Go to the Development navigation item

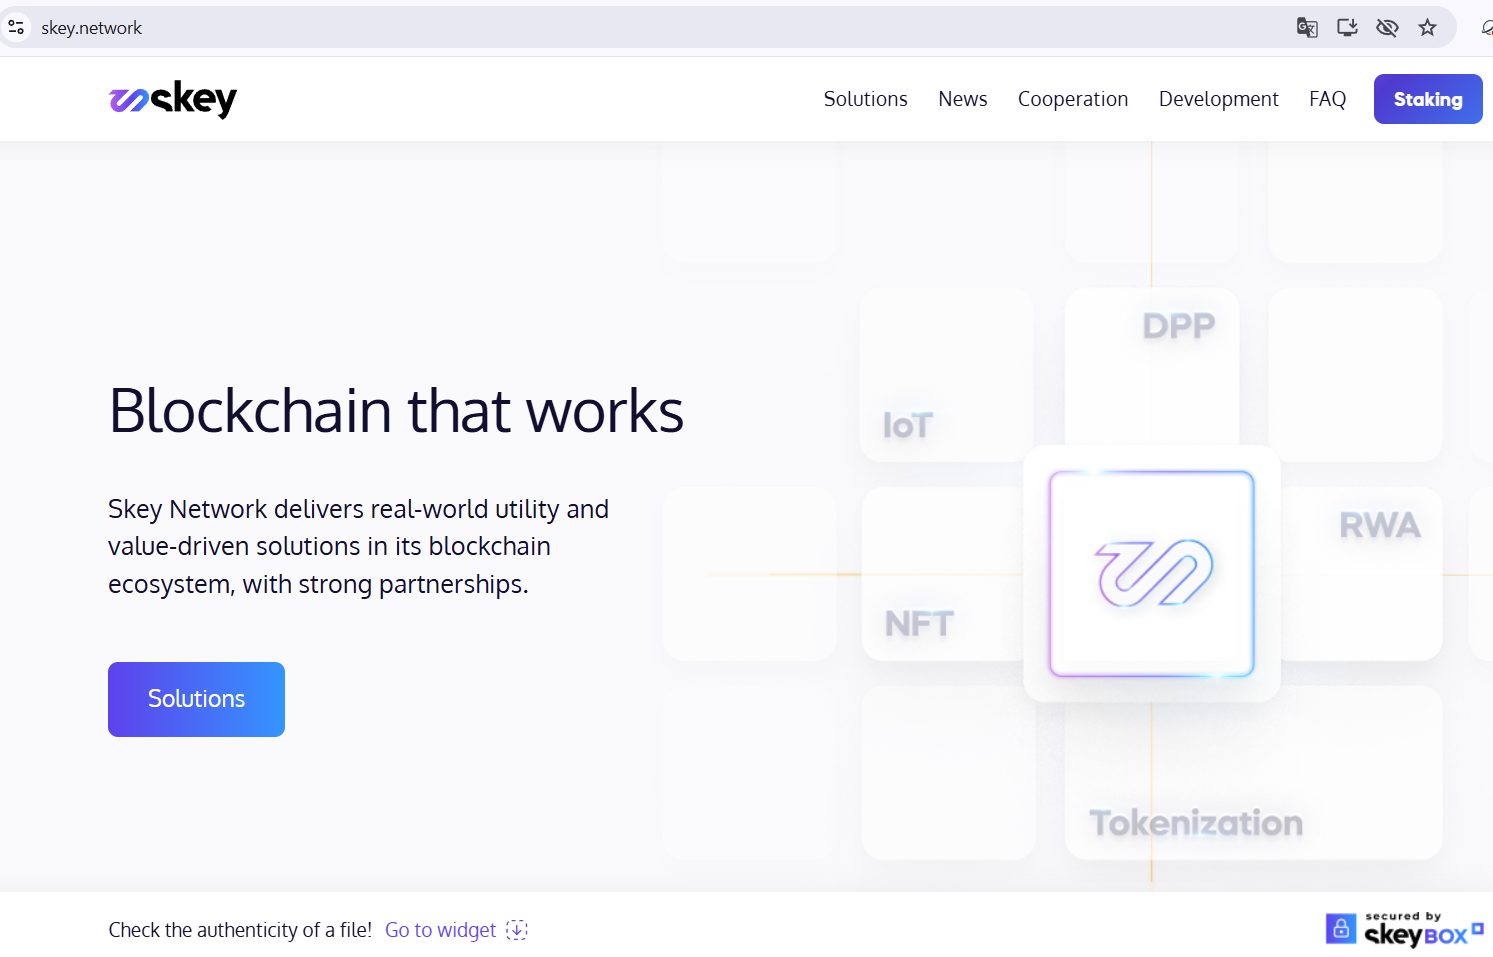[x=1218, y=99]
